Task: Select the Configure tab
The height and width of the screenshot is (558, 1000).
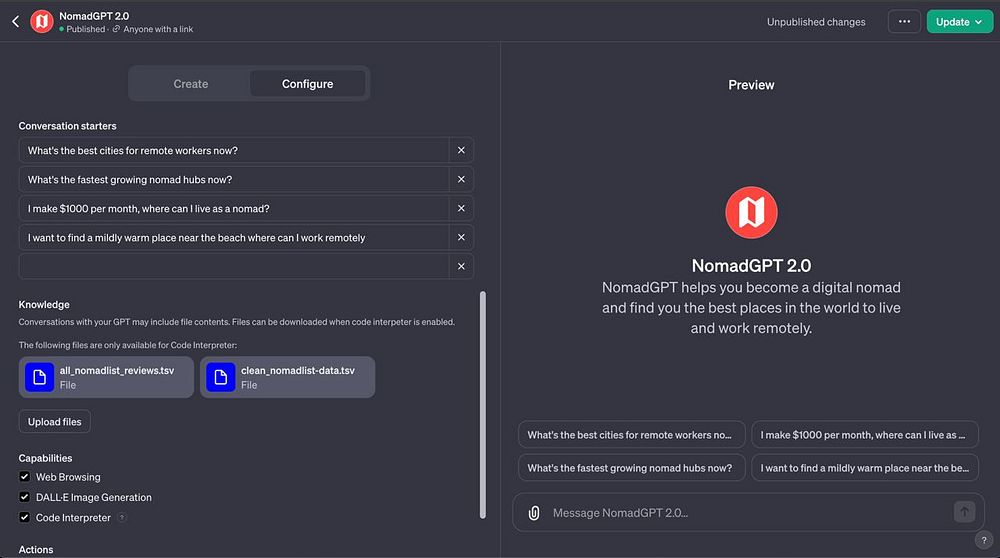Action: (307, 84)
